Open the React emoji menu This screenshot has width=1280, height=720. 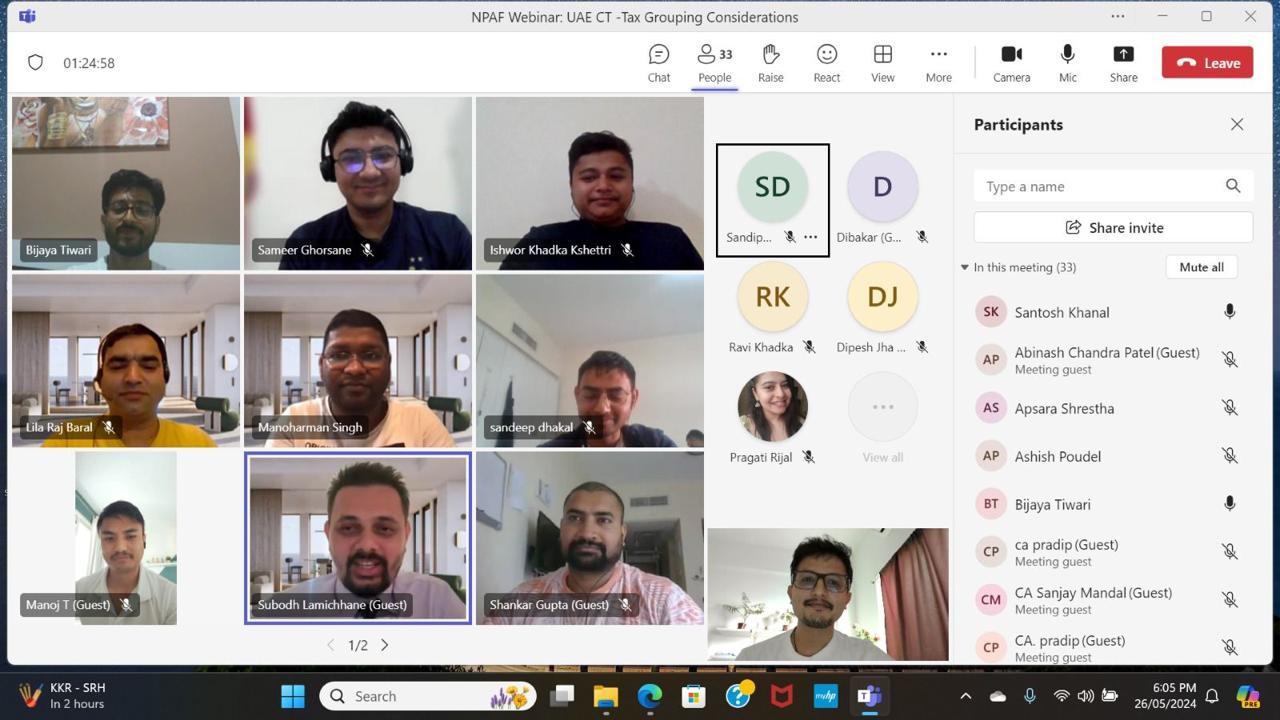[826, 63]
